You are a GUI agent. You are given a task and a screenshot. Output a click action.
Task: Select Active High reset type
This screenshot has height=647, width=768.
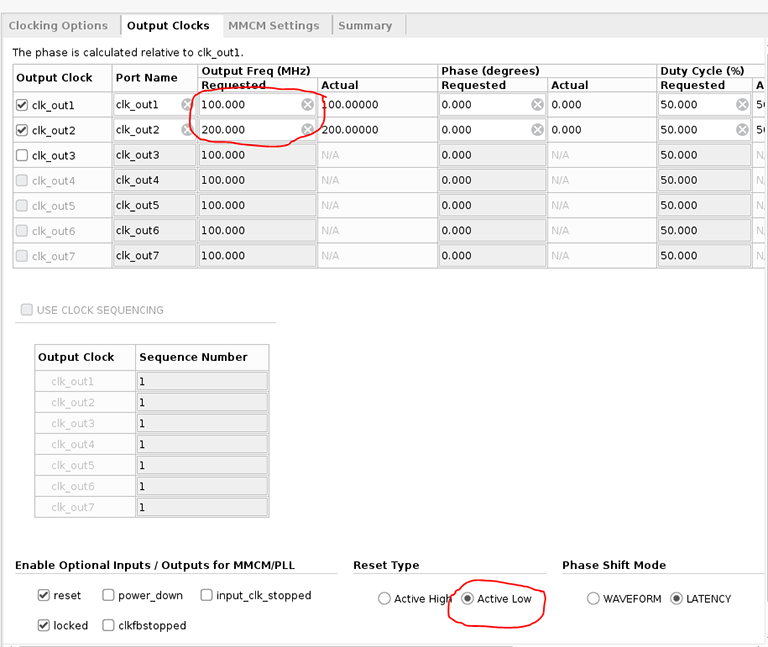(x=384, y=599)
